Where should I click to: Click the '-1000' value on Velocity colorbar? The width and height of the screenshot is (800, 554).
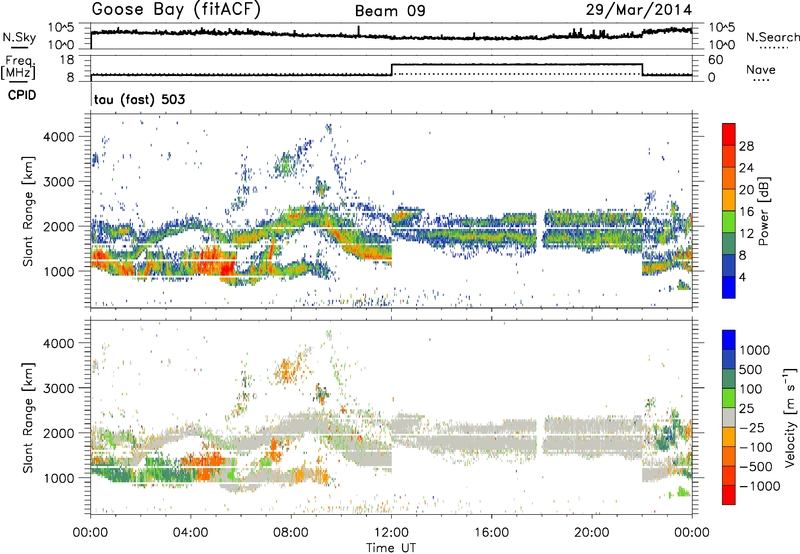click(x=759, y=486)
